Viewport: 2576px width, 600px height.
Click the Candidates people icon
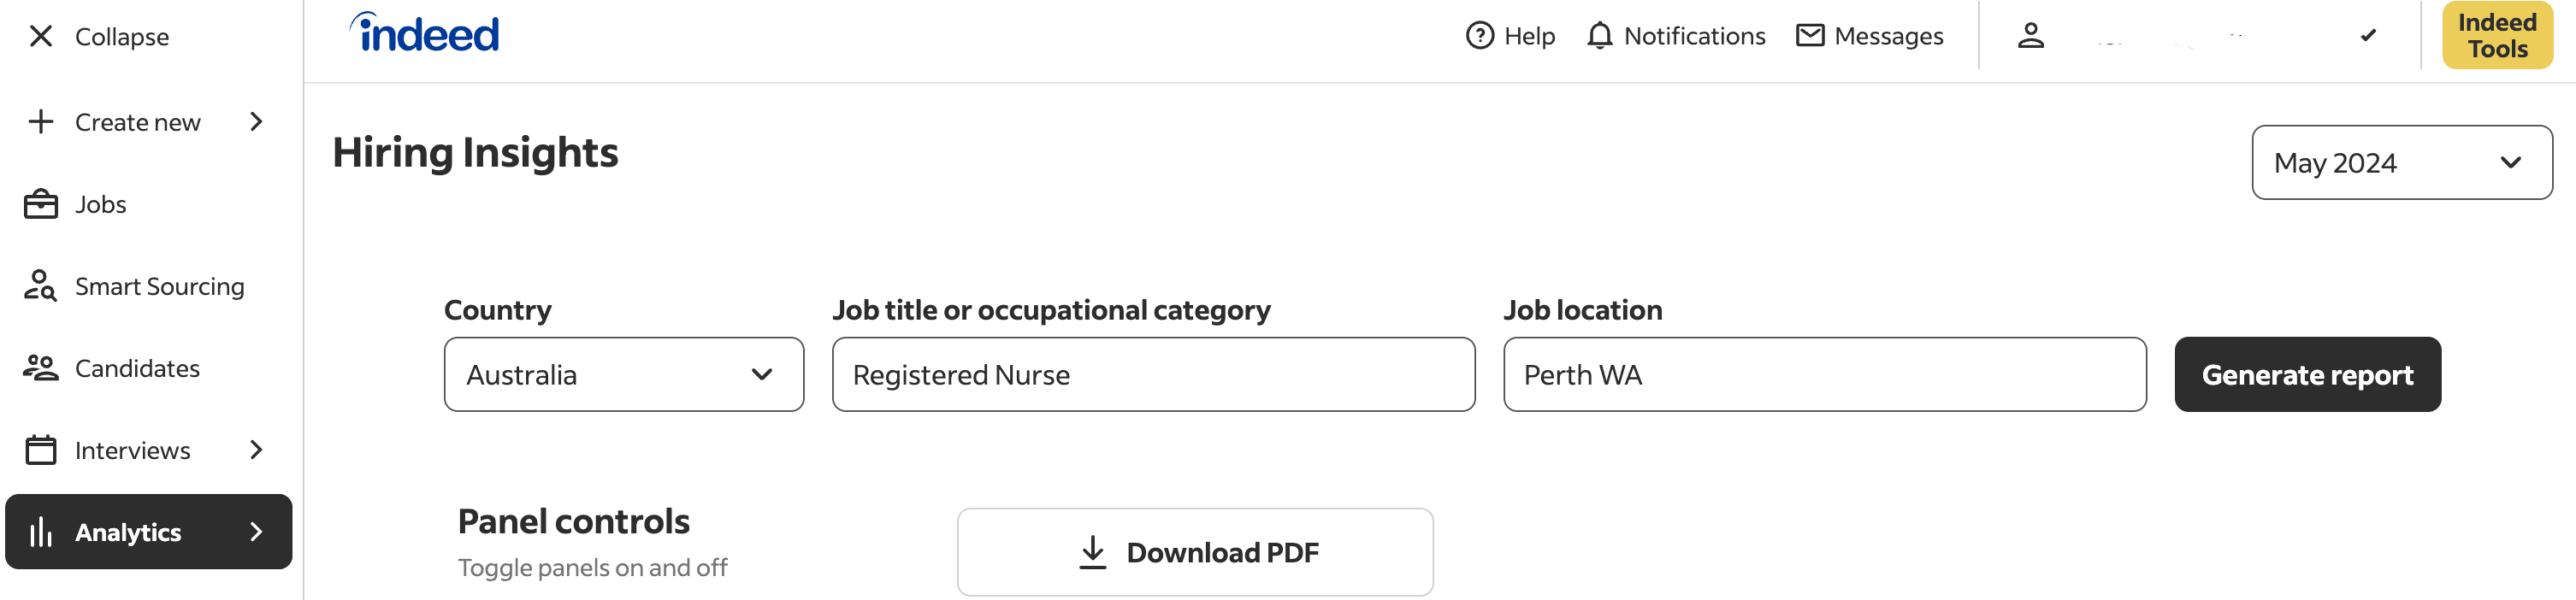41,368
